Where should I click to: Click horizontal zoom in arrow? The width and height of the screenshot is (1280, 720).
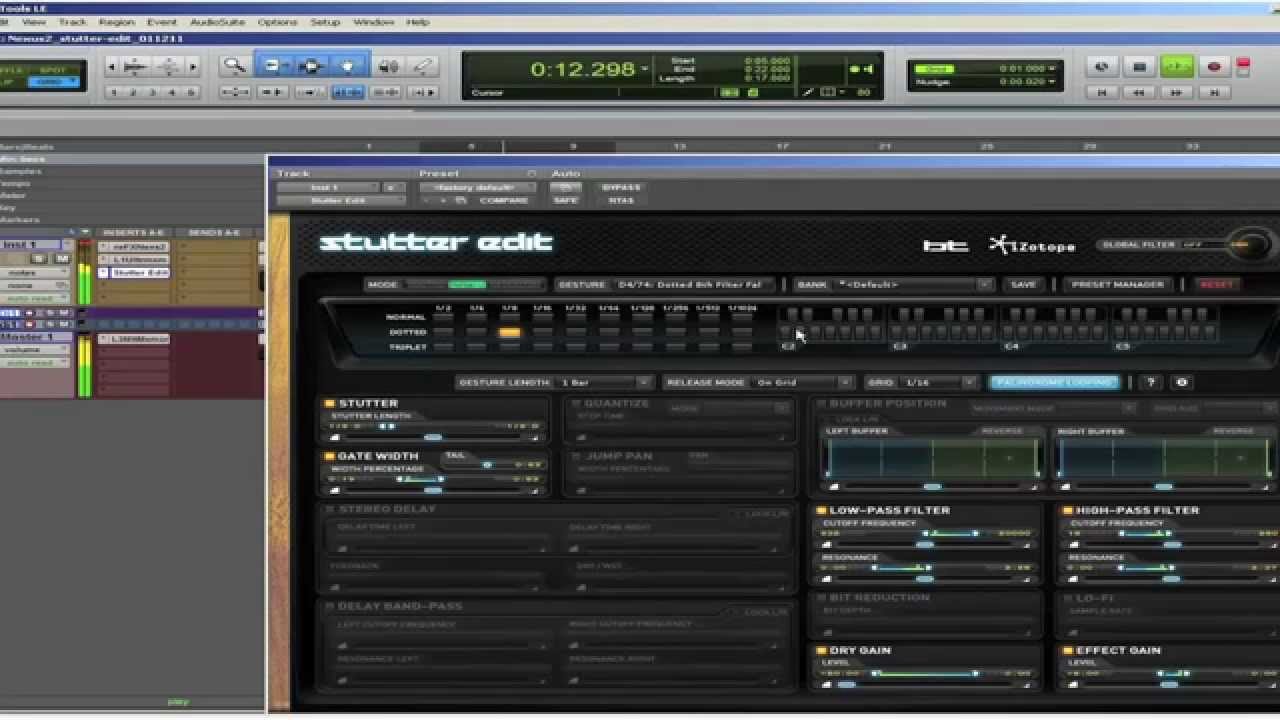193,66
